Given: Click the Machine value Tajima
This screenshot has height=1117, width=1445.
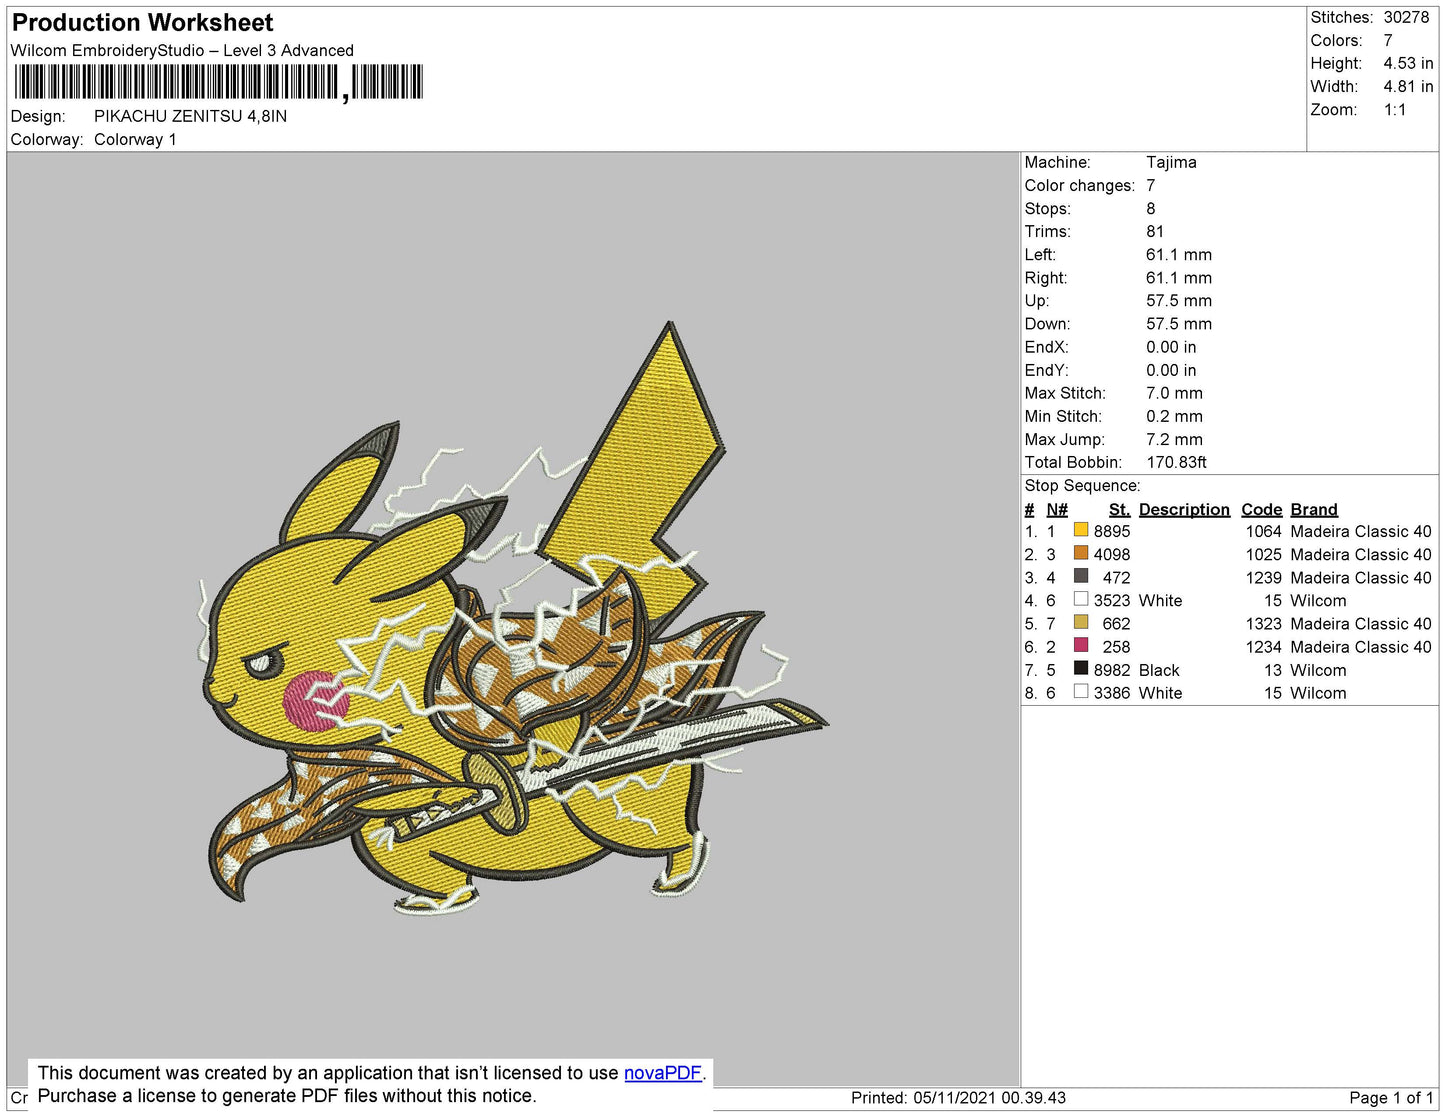Looking at the screenshot, I should tap(1171, 162).
